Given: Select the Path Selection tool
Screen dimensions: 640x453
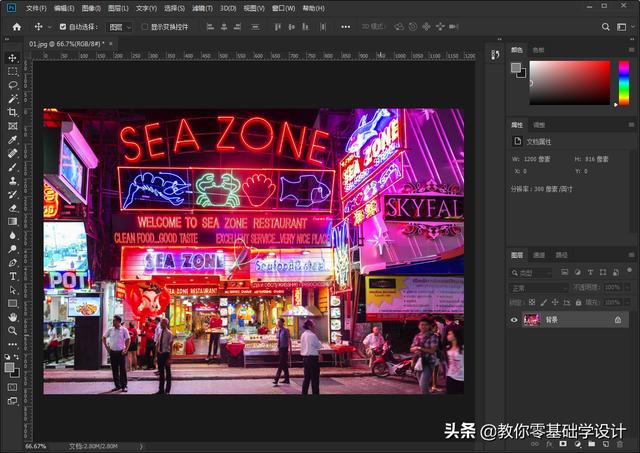Looking at the screenshot, I should coord(13,290).
